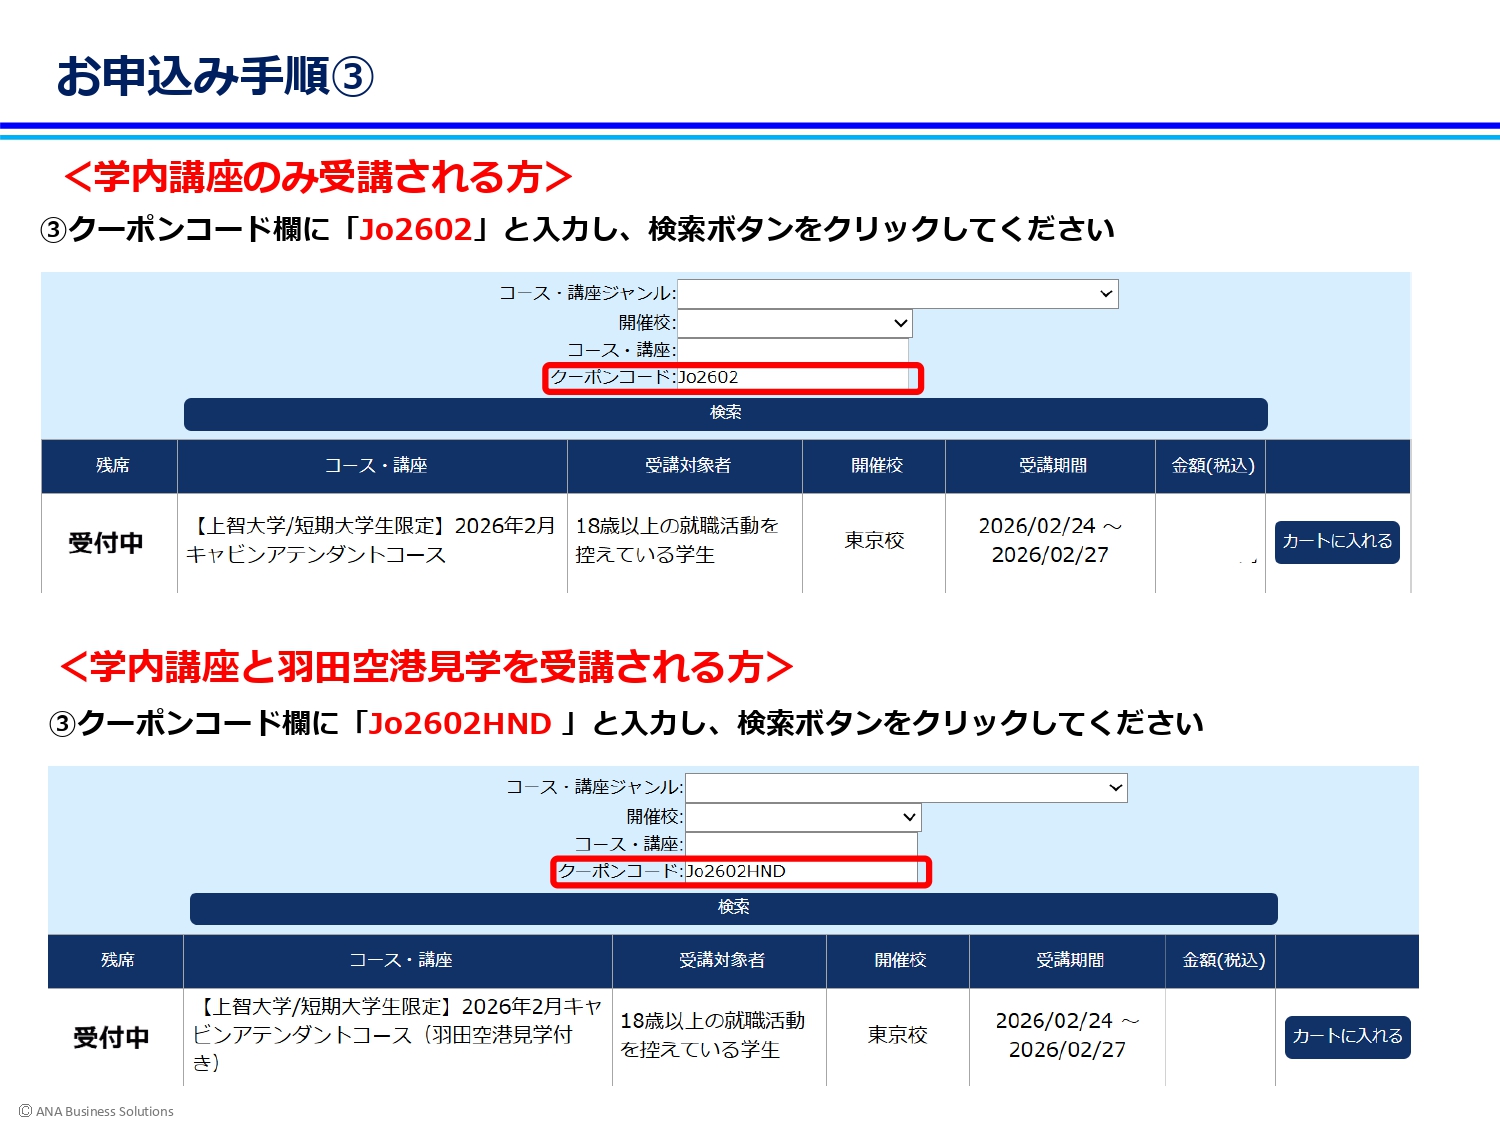Click 受講対象者 header in 羽田空港見学 table

tap(721, 960)
